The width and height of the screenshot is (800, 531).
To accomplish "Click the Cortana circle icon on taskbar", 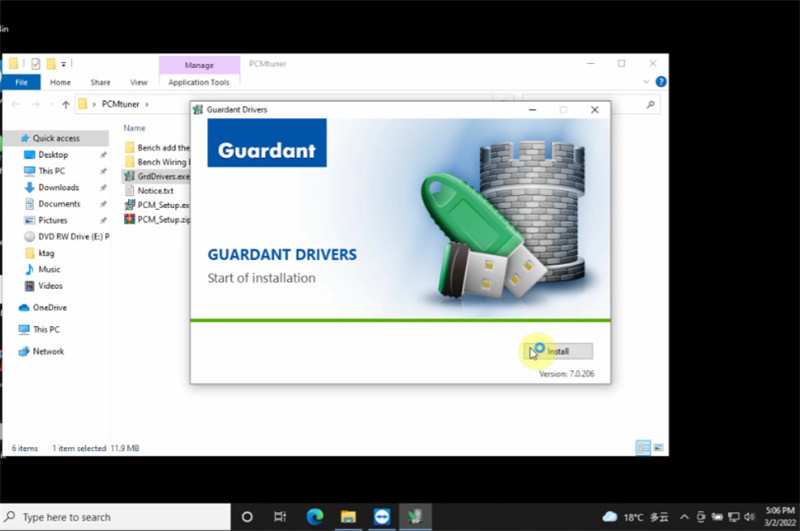I will (x=248, y=517).
